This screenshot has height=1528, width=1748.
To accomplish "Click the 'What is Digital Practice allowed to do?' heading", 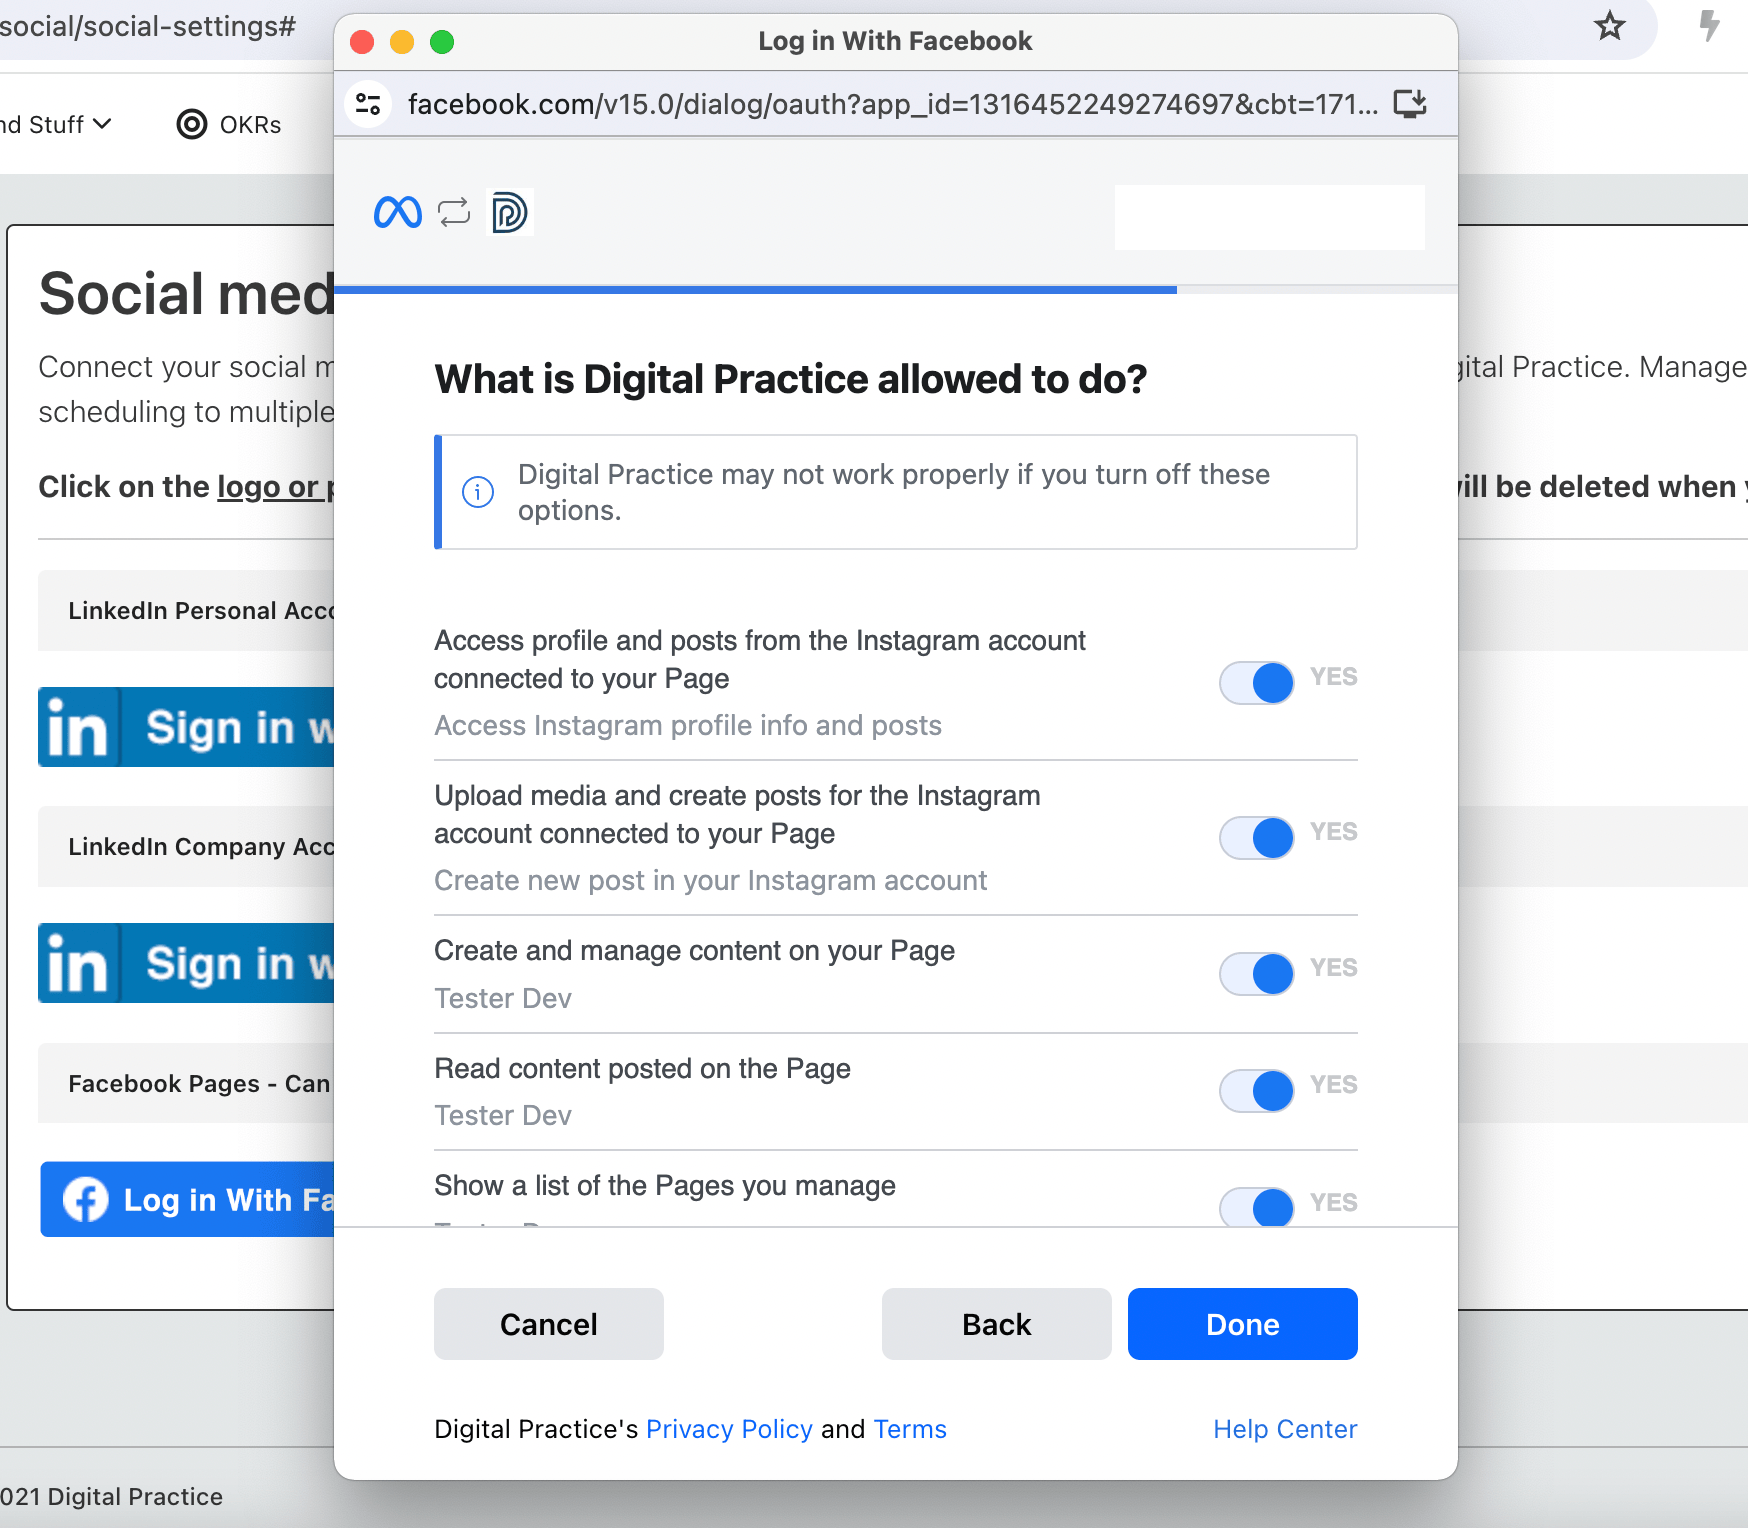I will pos(790,380).
